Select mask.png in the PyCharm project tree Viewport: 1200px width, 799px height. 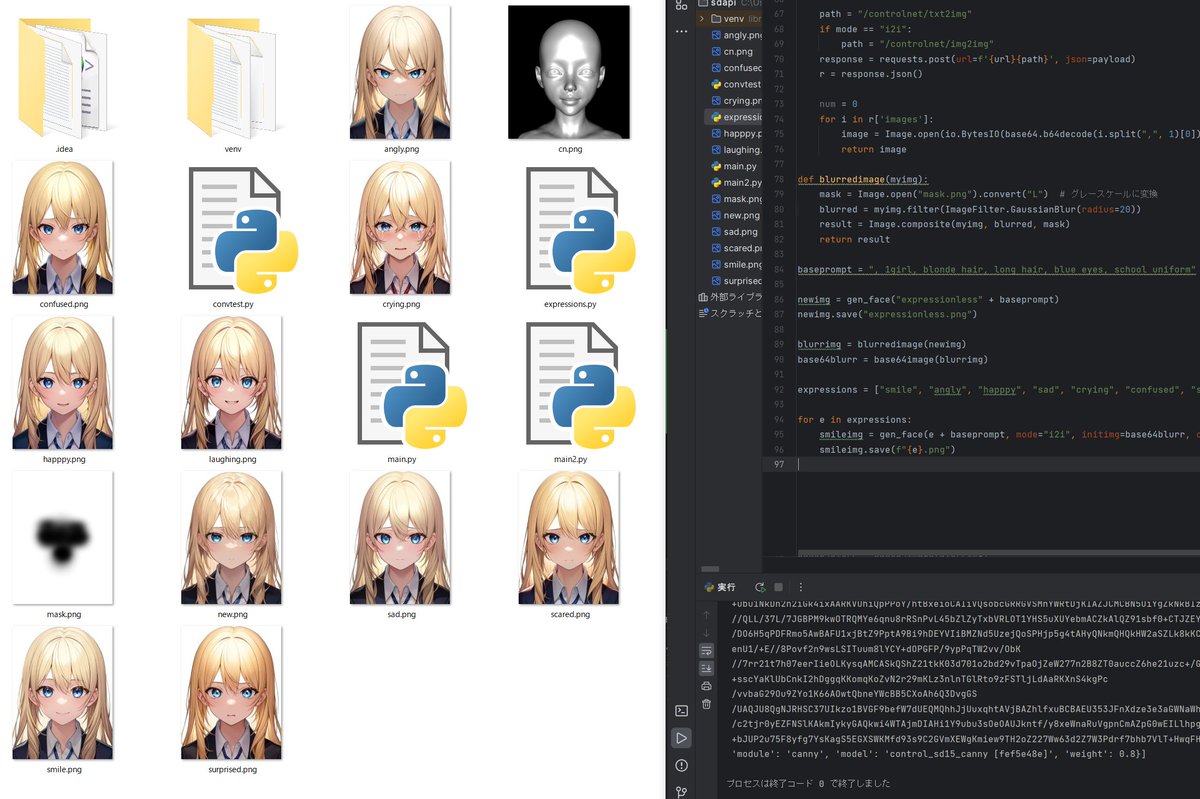coord(736,199)
